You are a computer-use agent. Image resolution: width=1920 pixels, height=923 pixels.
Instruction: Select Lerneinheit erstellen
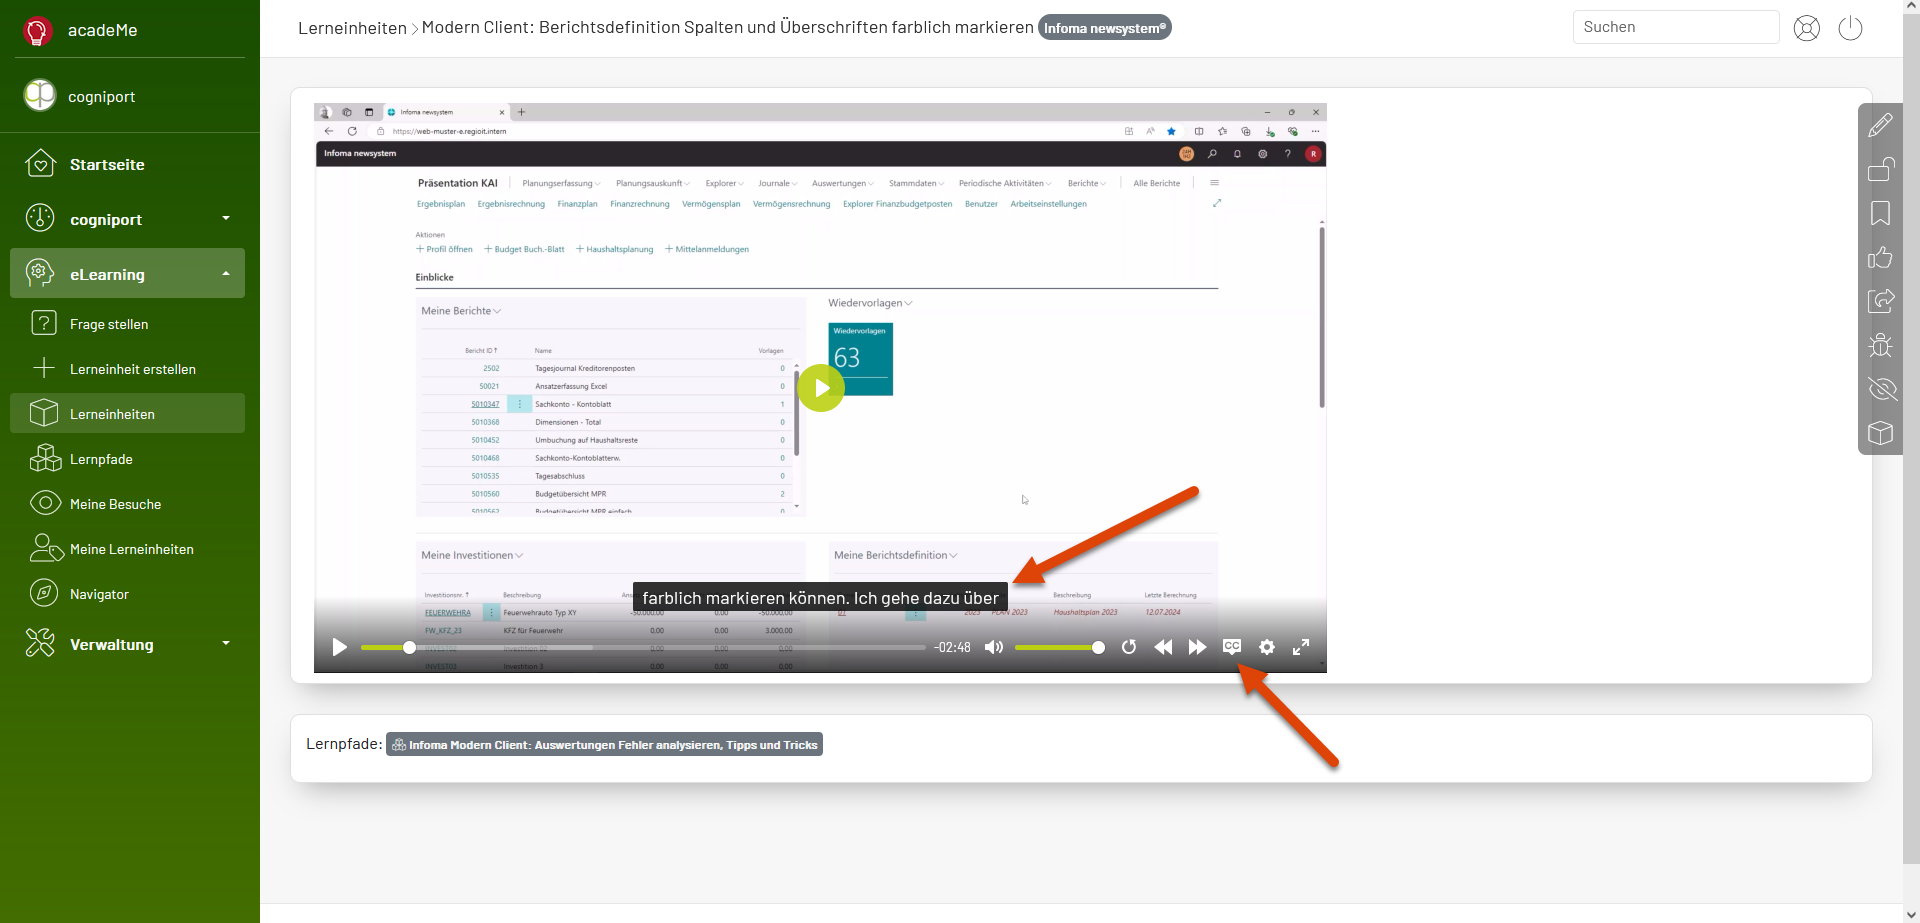(133, 369)
